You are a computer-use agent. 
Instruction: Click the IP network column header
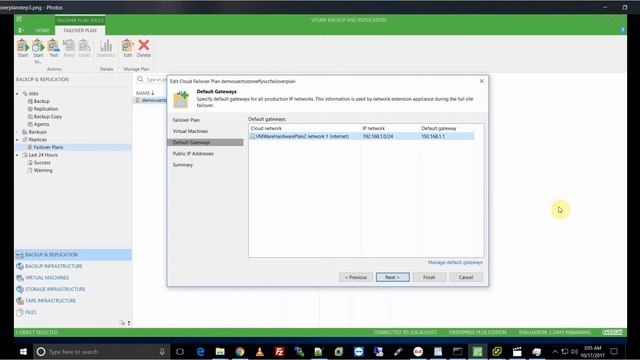click(390, 128)
